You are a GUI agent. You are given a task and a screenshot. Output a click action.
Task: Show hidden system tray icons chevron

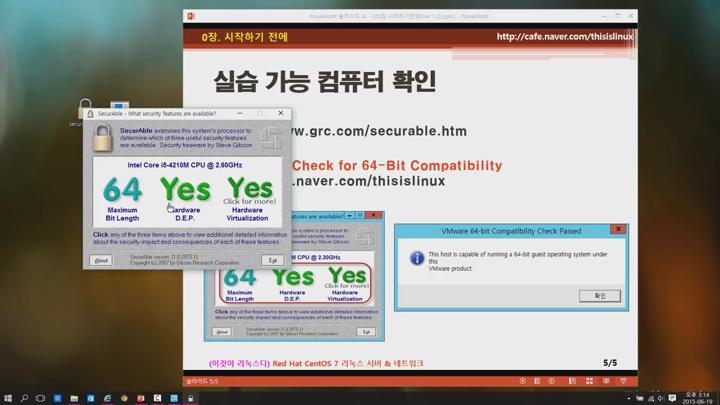[x=629, y=399]
